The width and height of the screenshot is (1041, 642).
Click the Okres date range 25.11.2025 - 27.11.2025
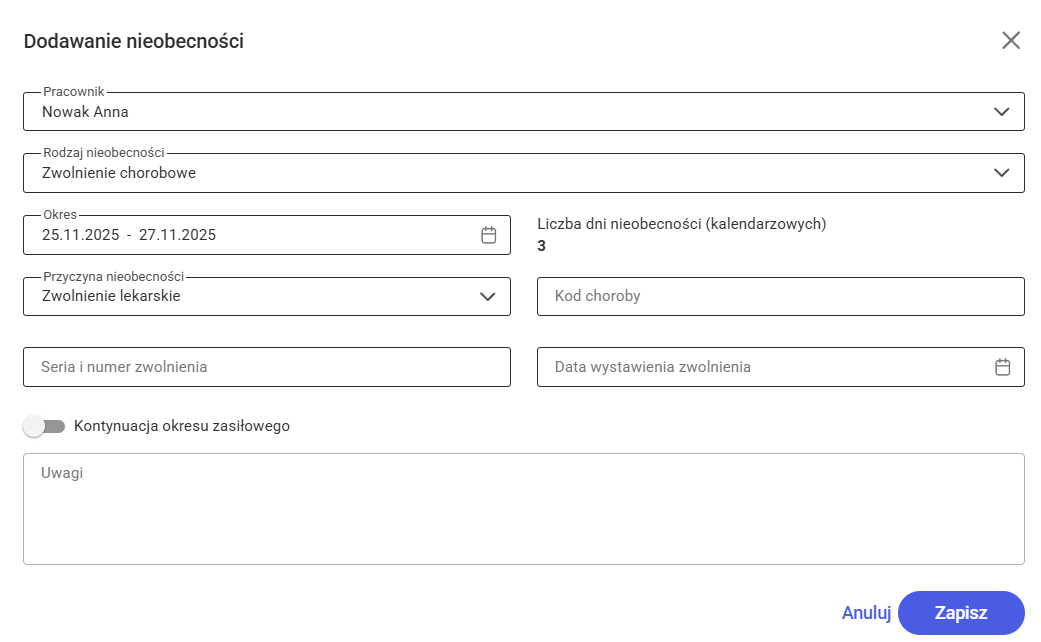coord(129,235)
